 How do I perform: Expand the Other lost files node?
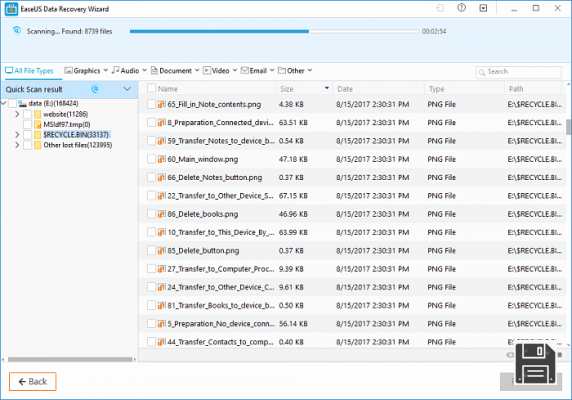coord(17,145)
